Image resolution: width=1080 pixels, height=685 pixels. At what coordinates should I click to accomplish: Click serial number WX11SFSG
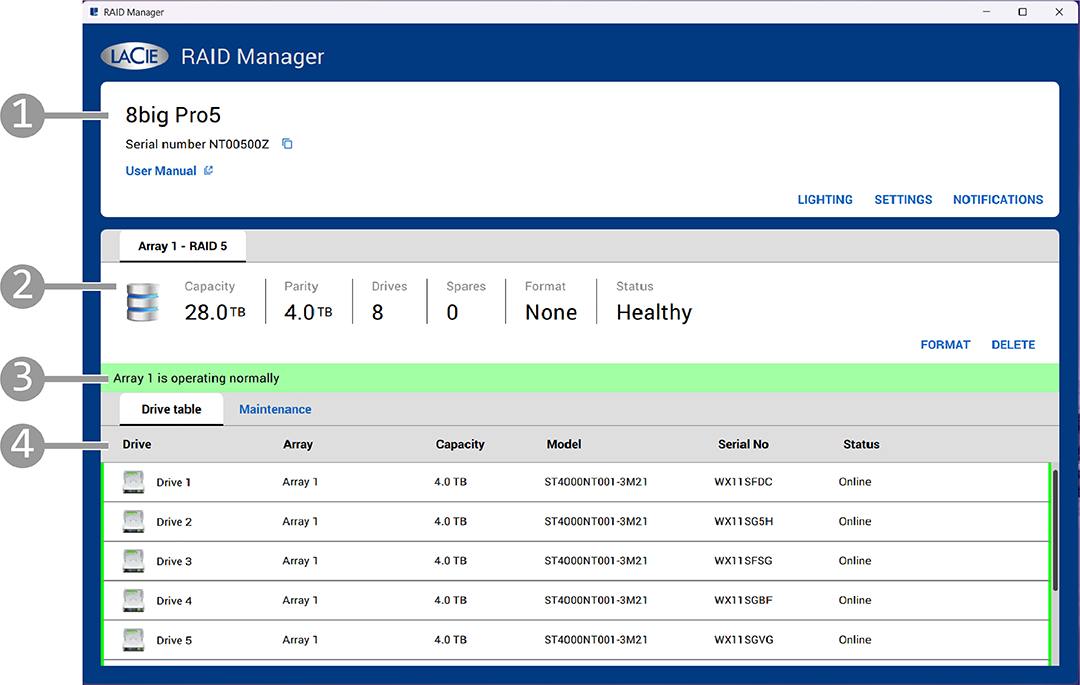coord(743,560)
